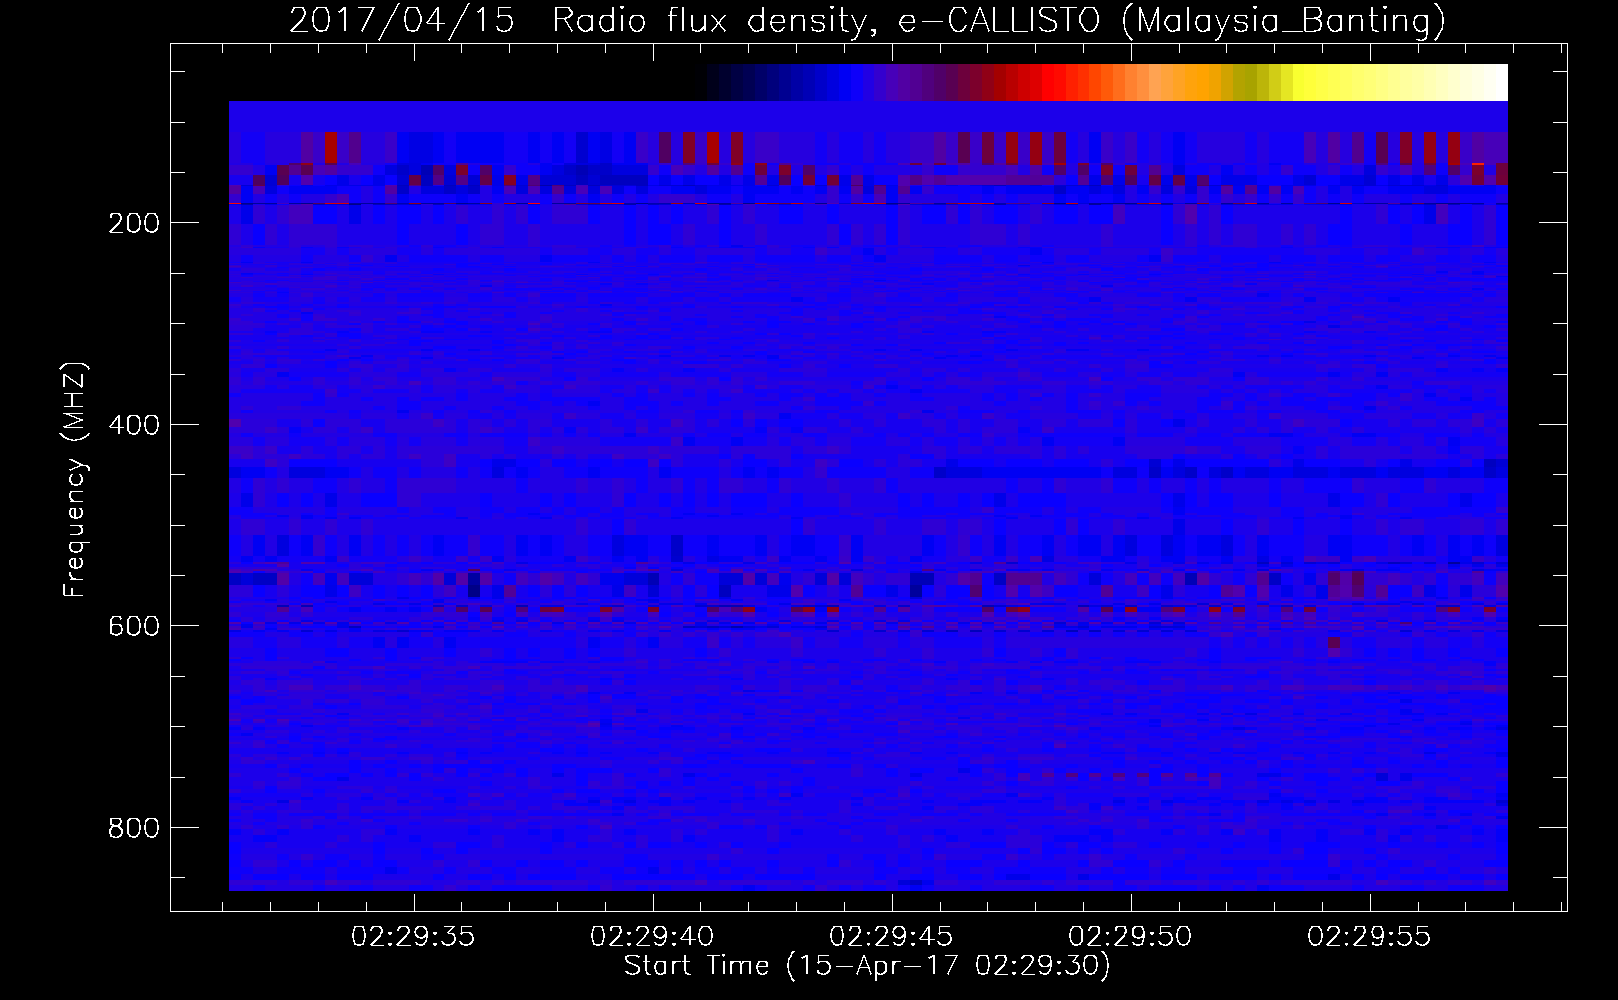Click the 02:29:55 time tick label

[1369, 937]
